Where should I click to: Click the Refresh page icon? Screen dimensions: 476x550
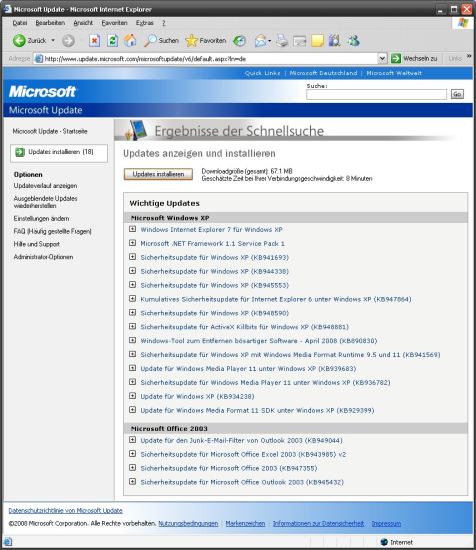pyautogui.click(x=112, y=41)
